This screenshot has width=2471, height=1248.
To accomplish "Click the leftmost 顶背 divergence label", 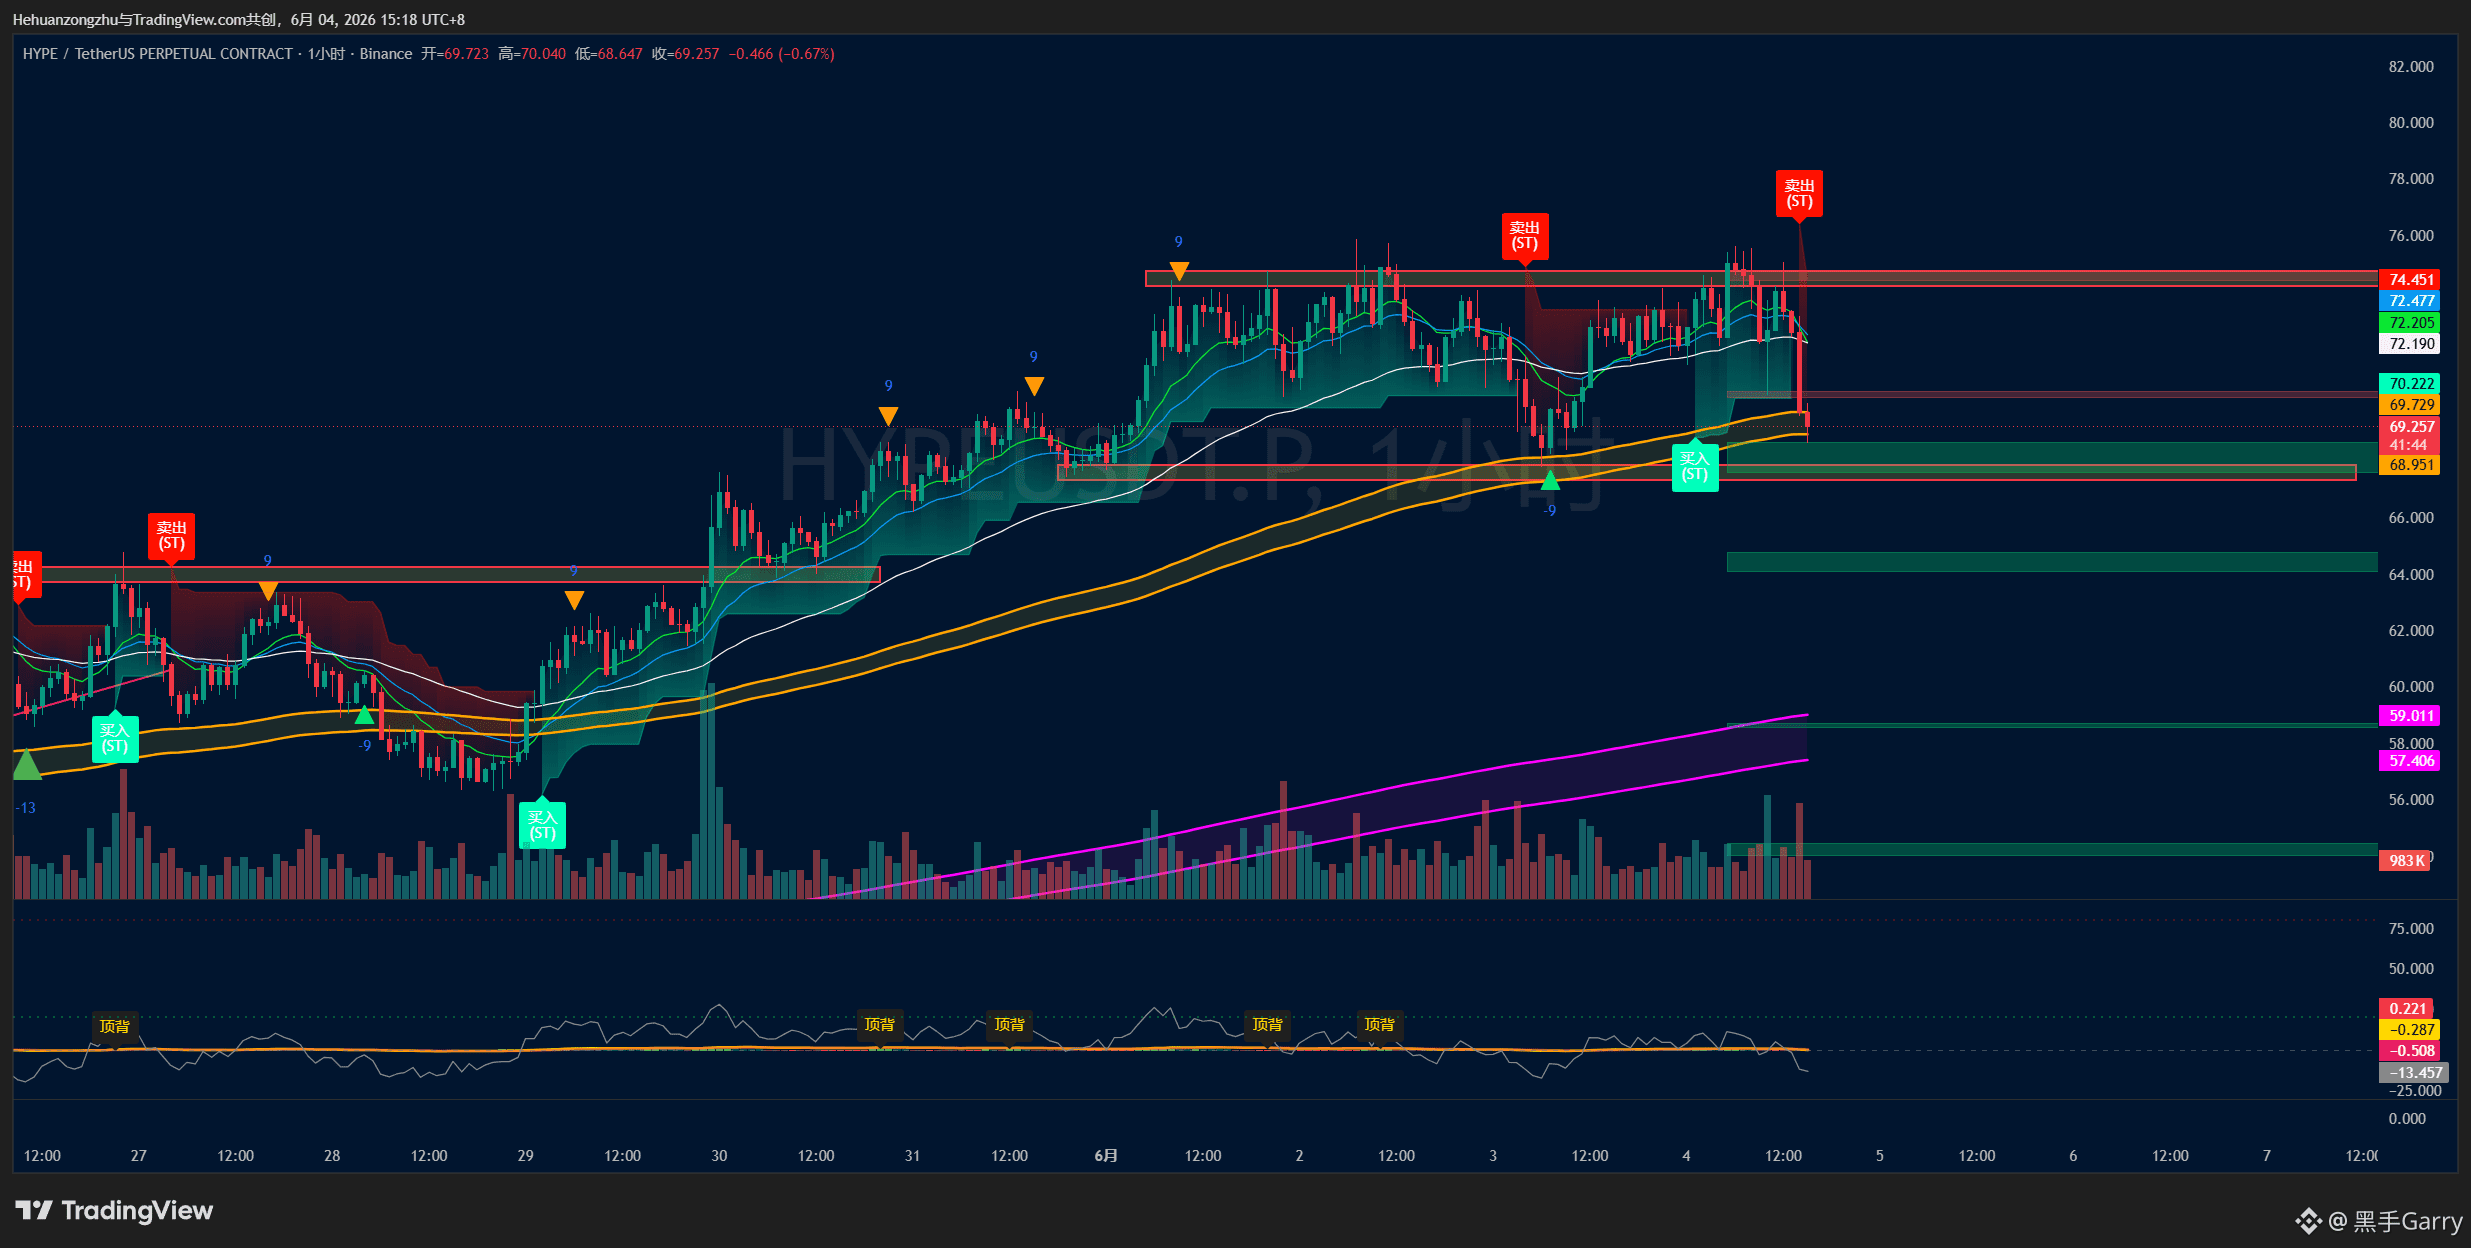I will [115, 1026].
